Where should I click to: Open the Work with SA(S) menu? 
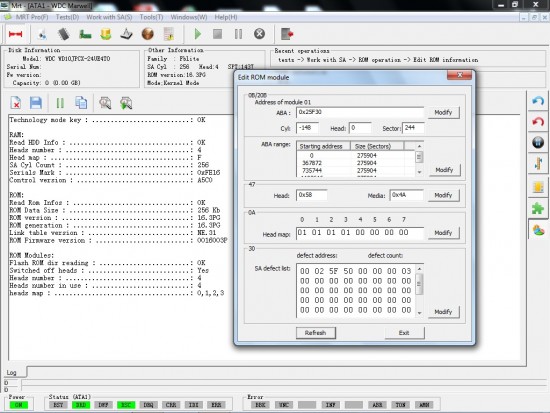tap(109, 17)
